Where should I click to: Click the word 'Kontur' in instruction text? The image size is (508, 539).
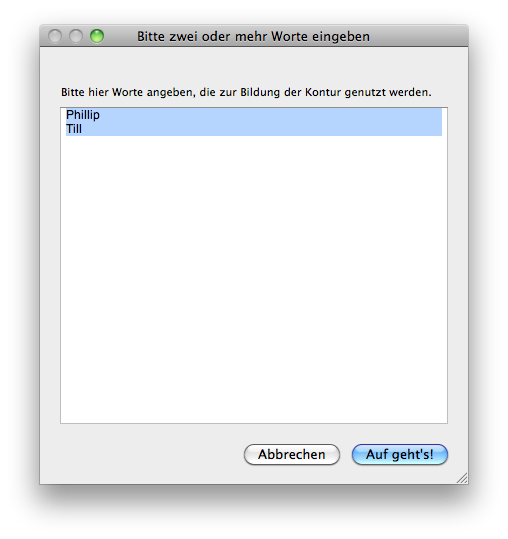click(x=323, y=92)
